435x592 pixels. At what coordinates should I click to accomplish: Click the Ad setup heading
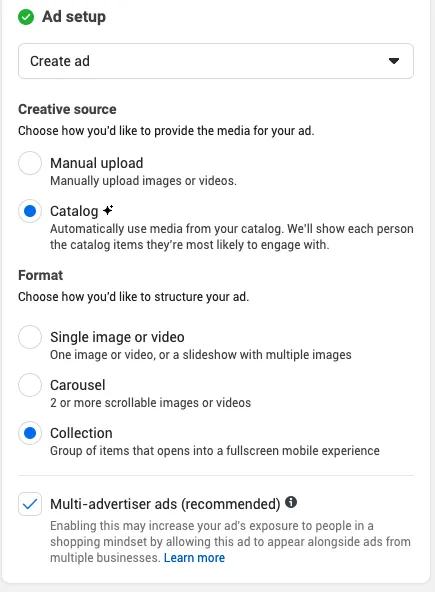pos(74,17)
